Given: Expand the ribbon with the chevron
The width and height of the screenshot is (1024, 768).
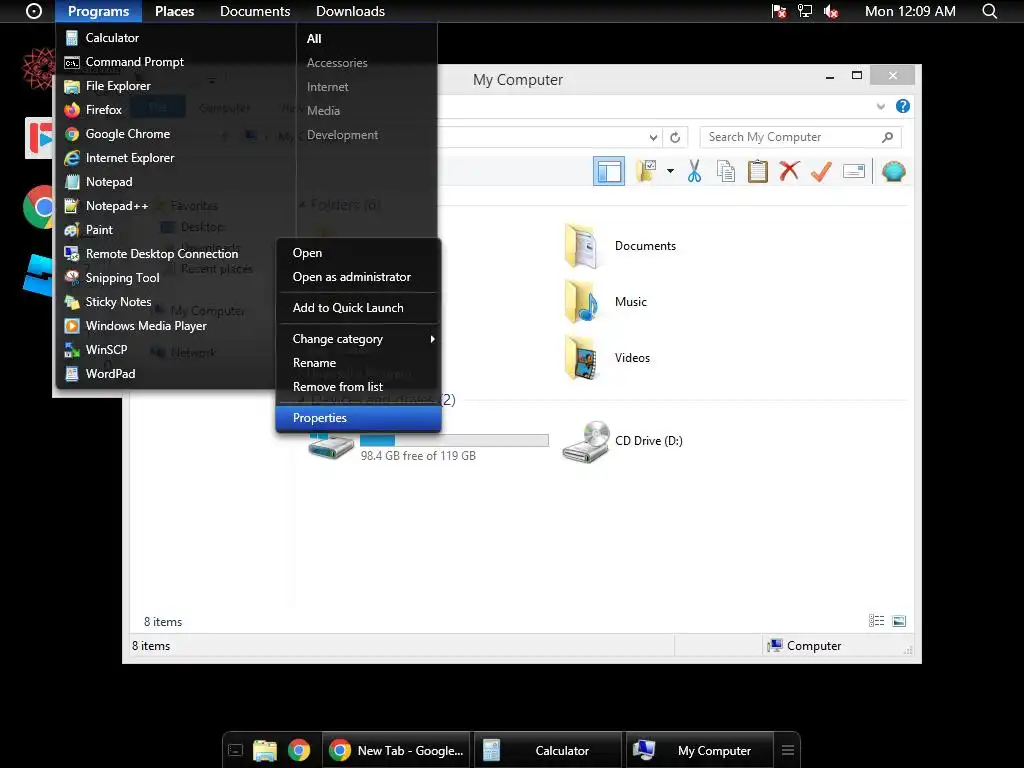Looking at the screenshot, I should pos(881,106).
